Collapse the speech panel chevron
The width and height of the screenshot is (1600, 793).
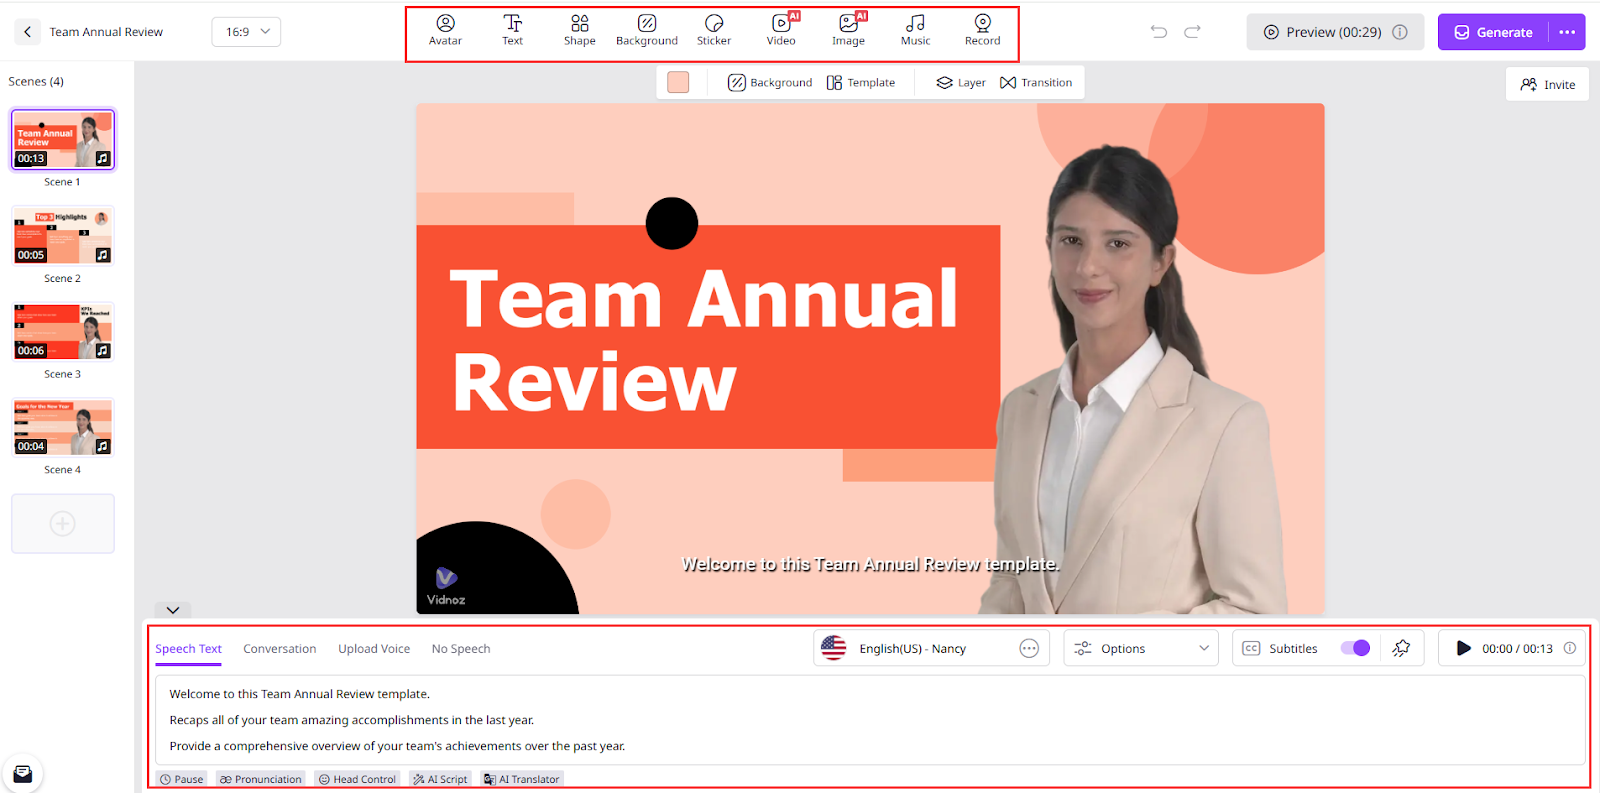click(x=173, y=610)
